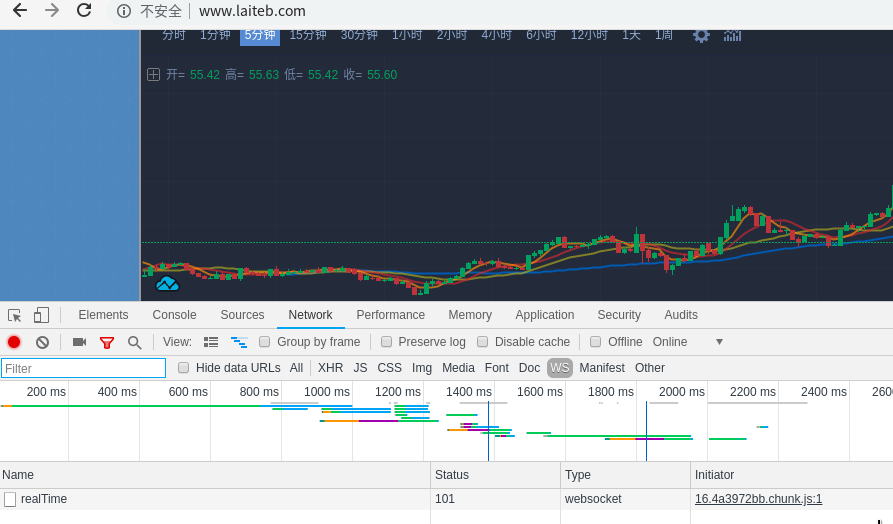Click the record network log button

tap(14, 342)
